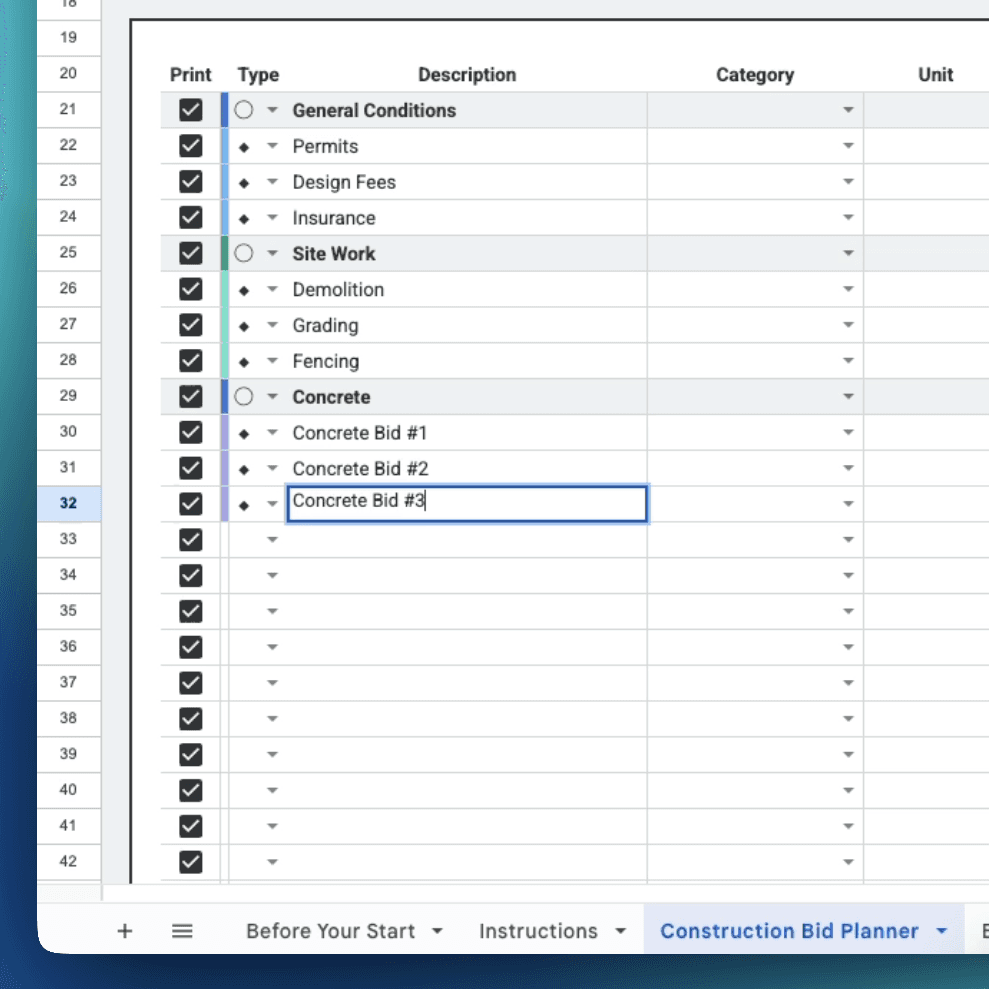
Task: Click the circle type icon beside Concrete
Action: (x=243, y=397)
